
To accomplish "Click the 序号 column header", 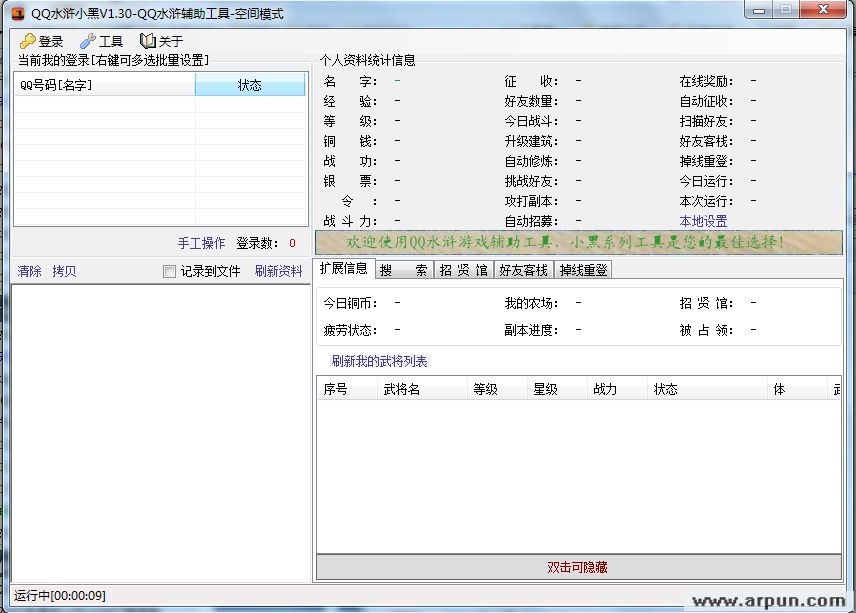I will point(347,389).
